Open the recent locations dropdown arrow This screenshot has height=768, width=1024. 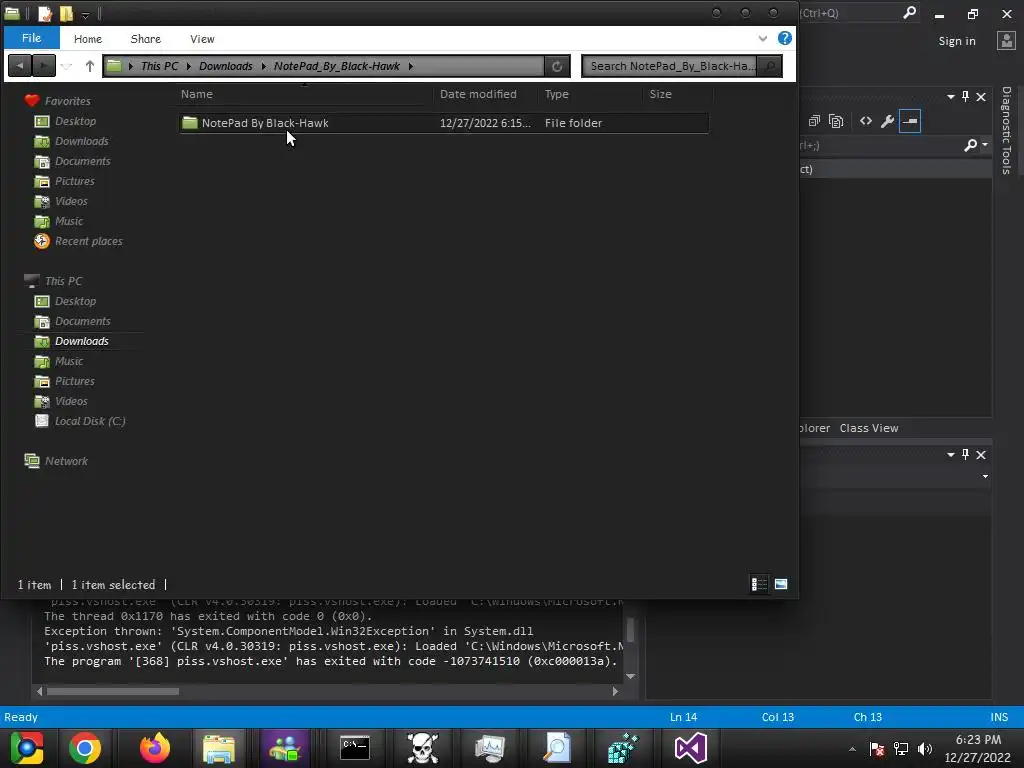[67, 66]
